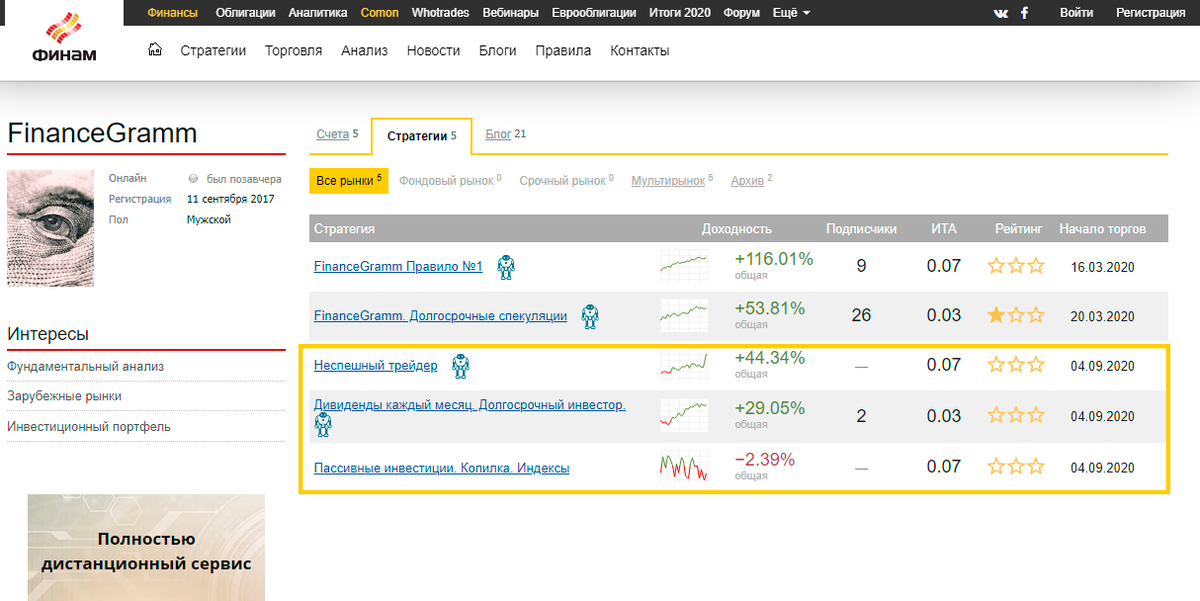This screenshot has width=1200, height=601.
Task: Open Вебинары in the top bar
Action: [511, 13]
